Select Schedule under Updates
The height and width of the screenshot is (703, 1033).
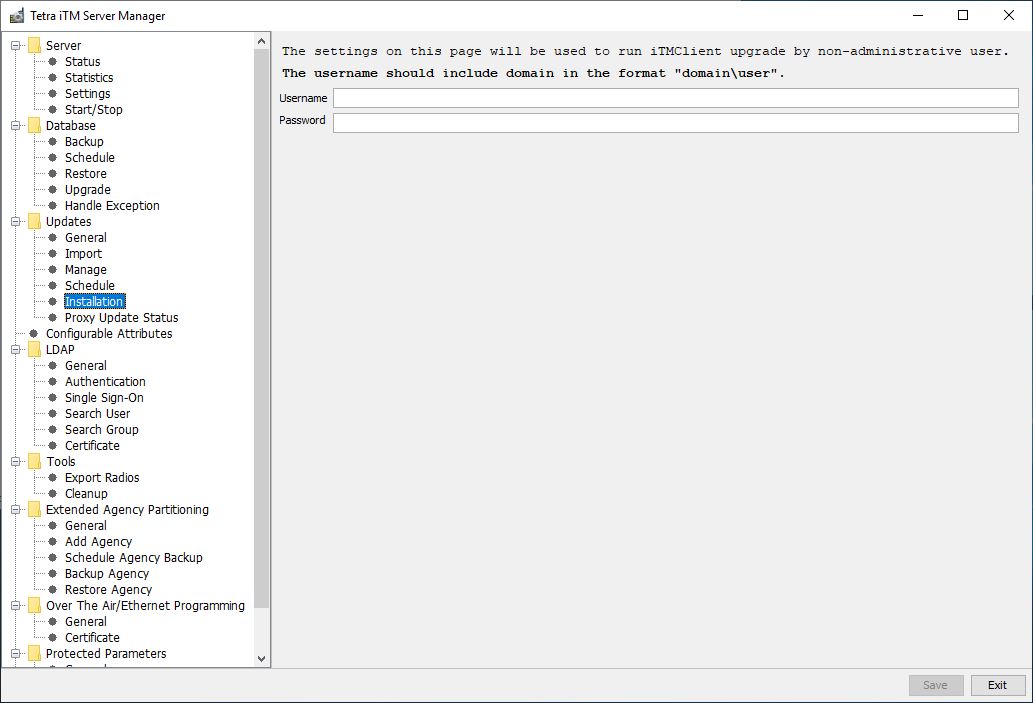pyautogui.click(x=90, y=285)
